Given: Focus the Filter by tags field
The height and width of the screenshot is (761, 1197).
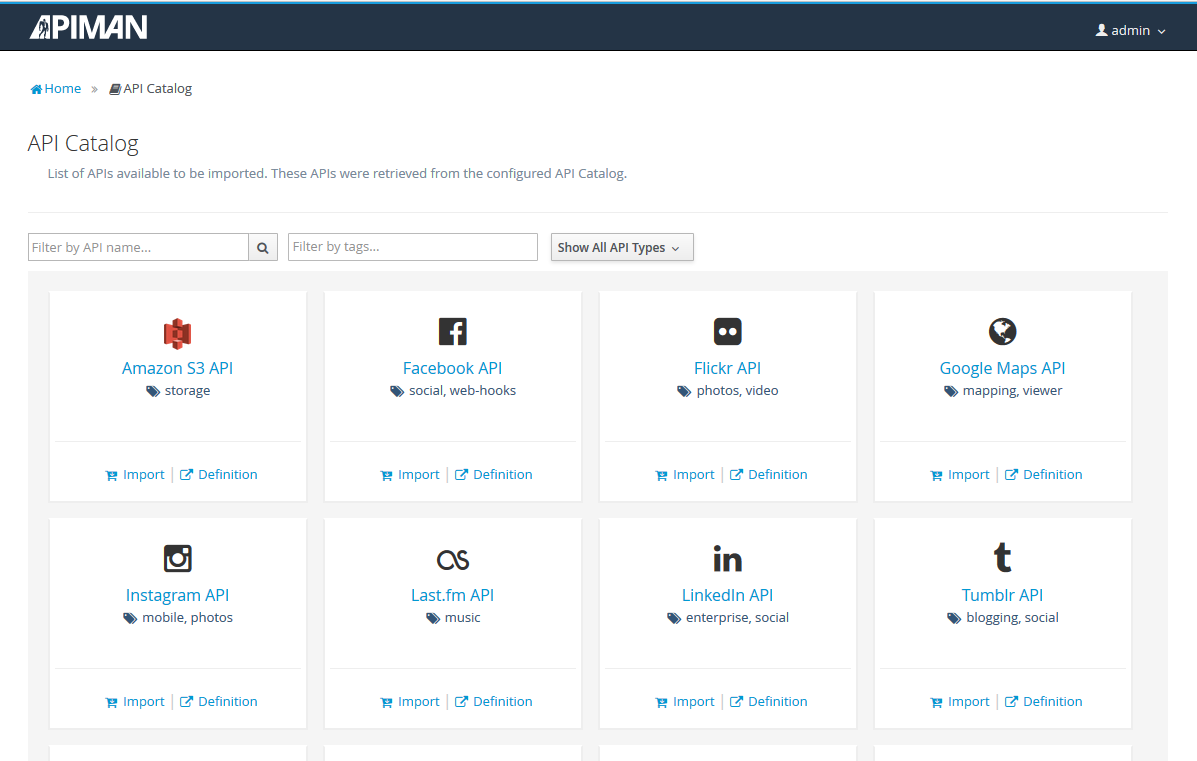Looking at the screenshot, I should 413,247.
